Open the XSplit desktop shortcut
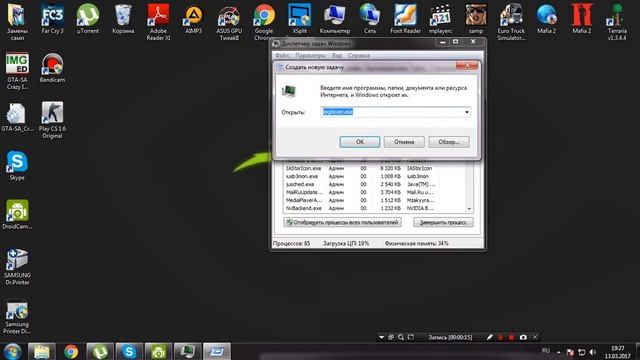Screen dimensions: 640x360 tap(299, 19)
